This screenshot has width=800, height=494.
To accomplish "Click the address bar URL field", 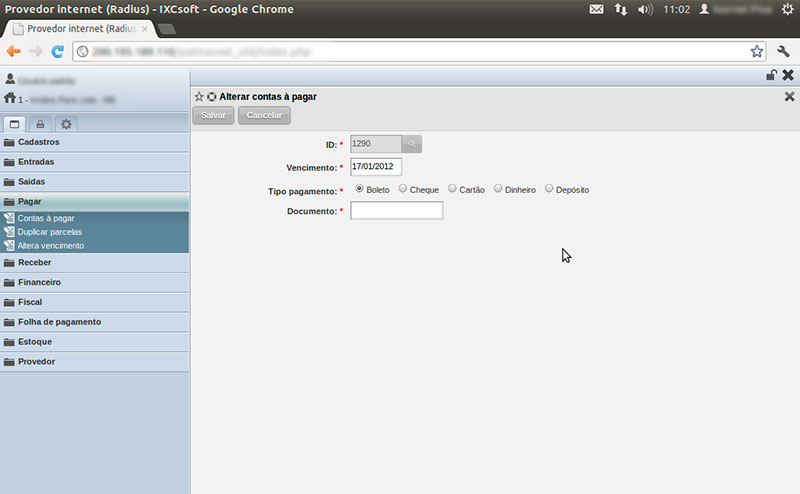I will [418, 52].
